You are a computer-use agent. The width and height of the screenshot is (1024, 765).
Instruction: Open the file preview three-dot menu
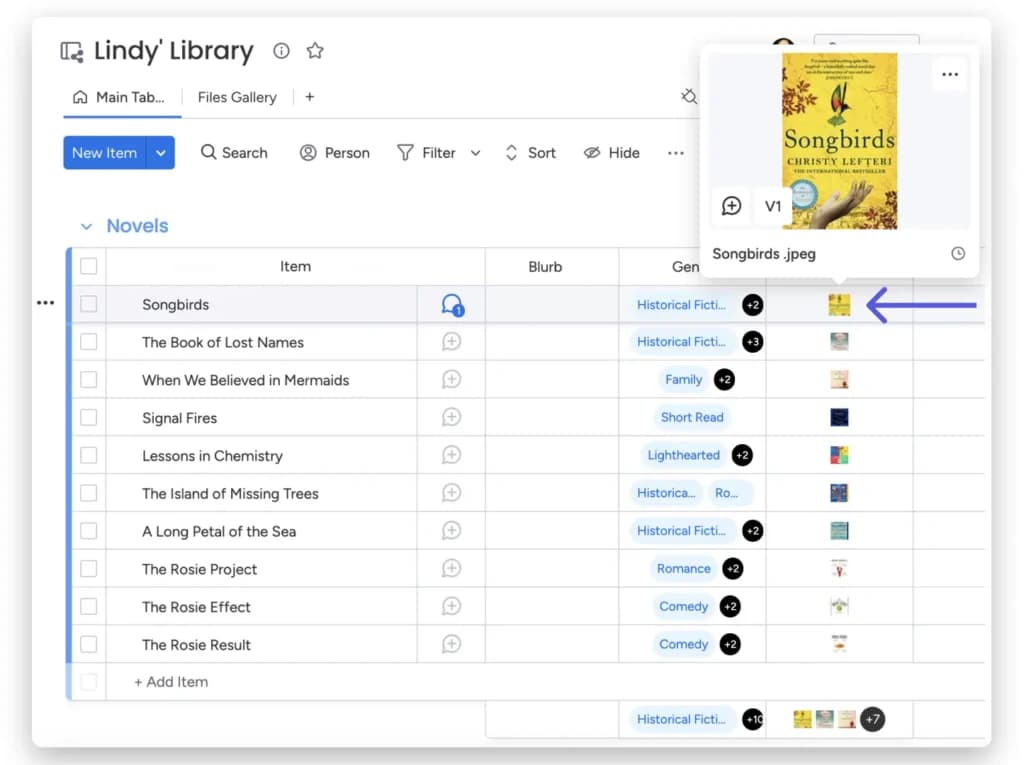[950, 74]
